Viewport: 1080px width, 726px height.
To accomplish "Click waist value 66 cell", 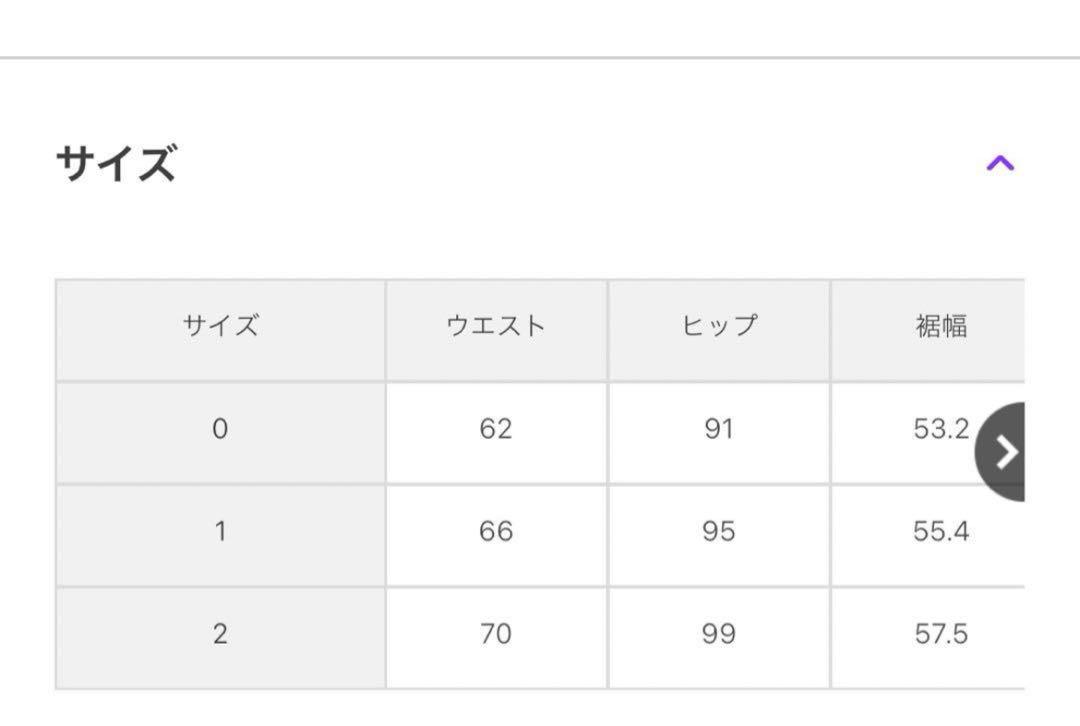I will (x=496, y=532).
